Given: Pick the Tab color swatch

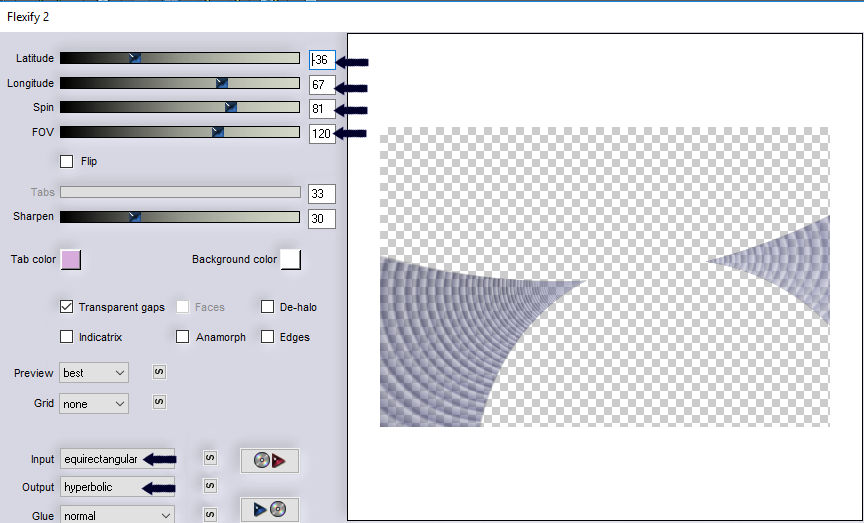Looking at the screenshot, I should click(71, 260).
